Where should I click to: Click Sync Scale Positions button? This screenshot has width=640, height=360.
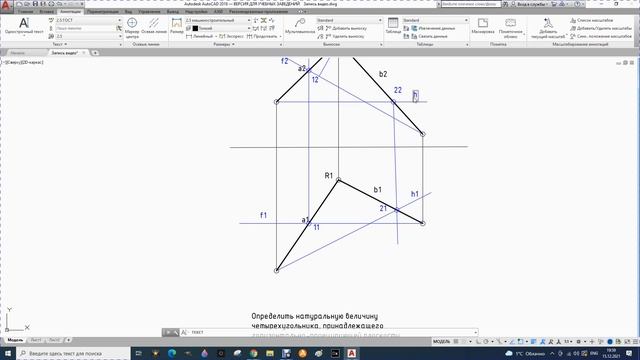(x=601, y=36)
